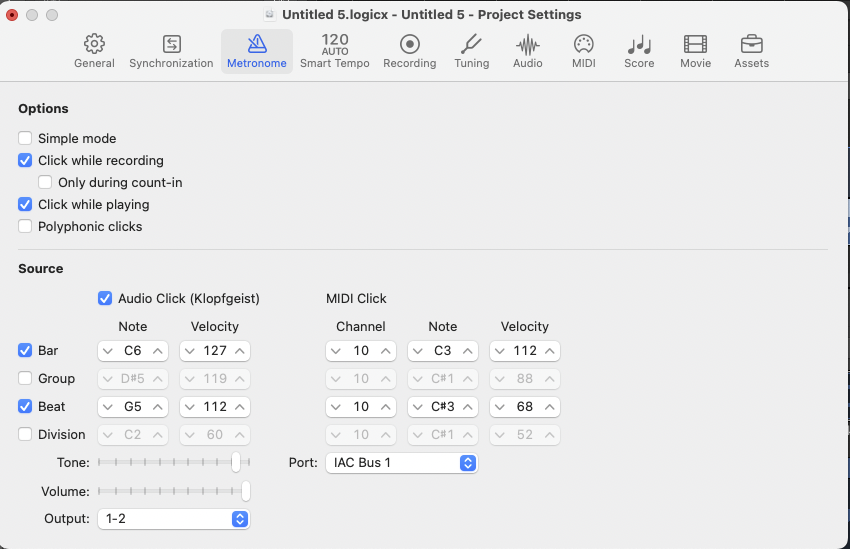Open the Synchronization settings pane

tap(171, 51)
